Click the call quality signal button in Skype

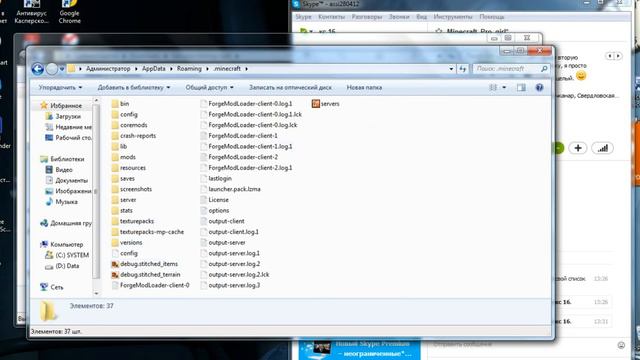point(602,148)
